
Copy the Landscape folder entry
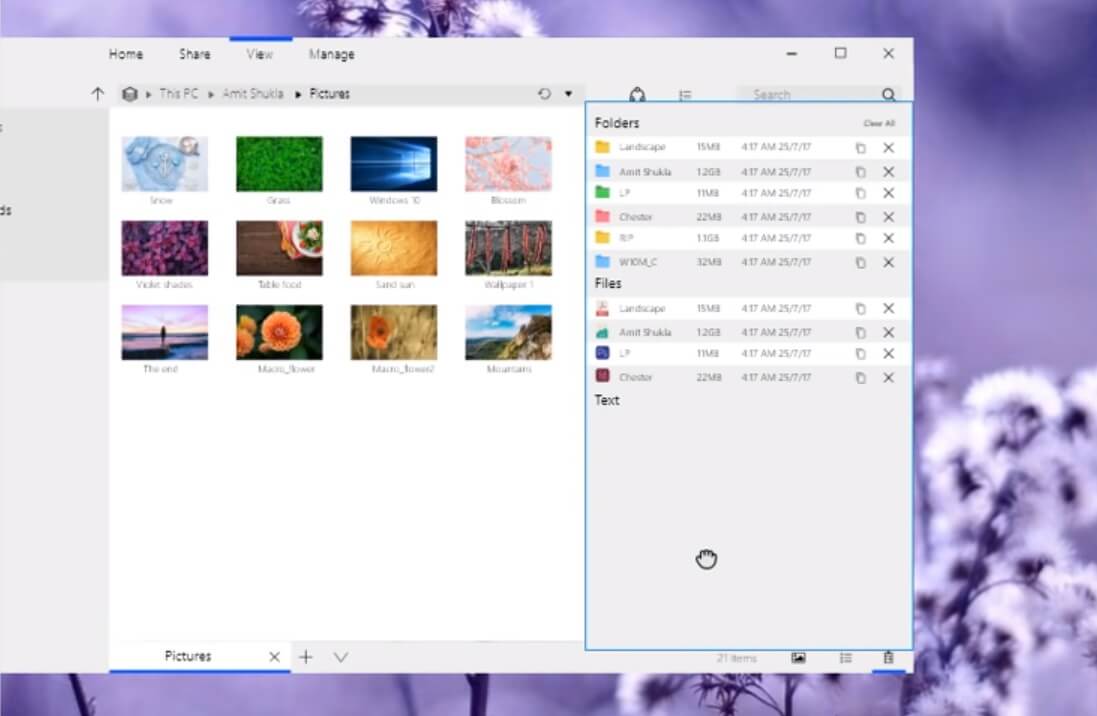coord(861,148)
